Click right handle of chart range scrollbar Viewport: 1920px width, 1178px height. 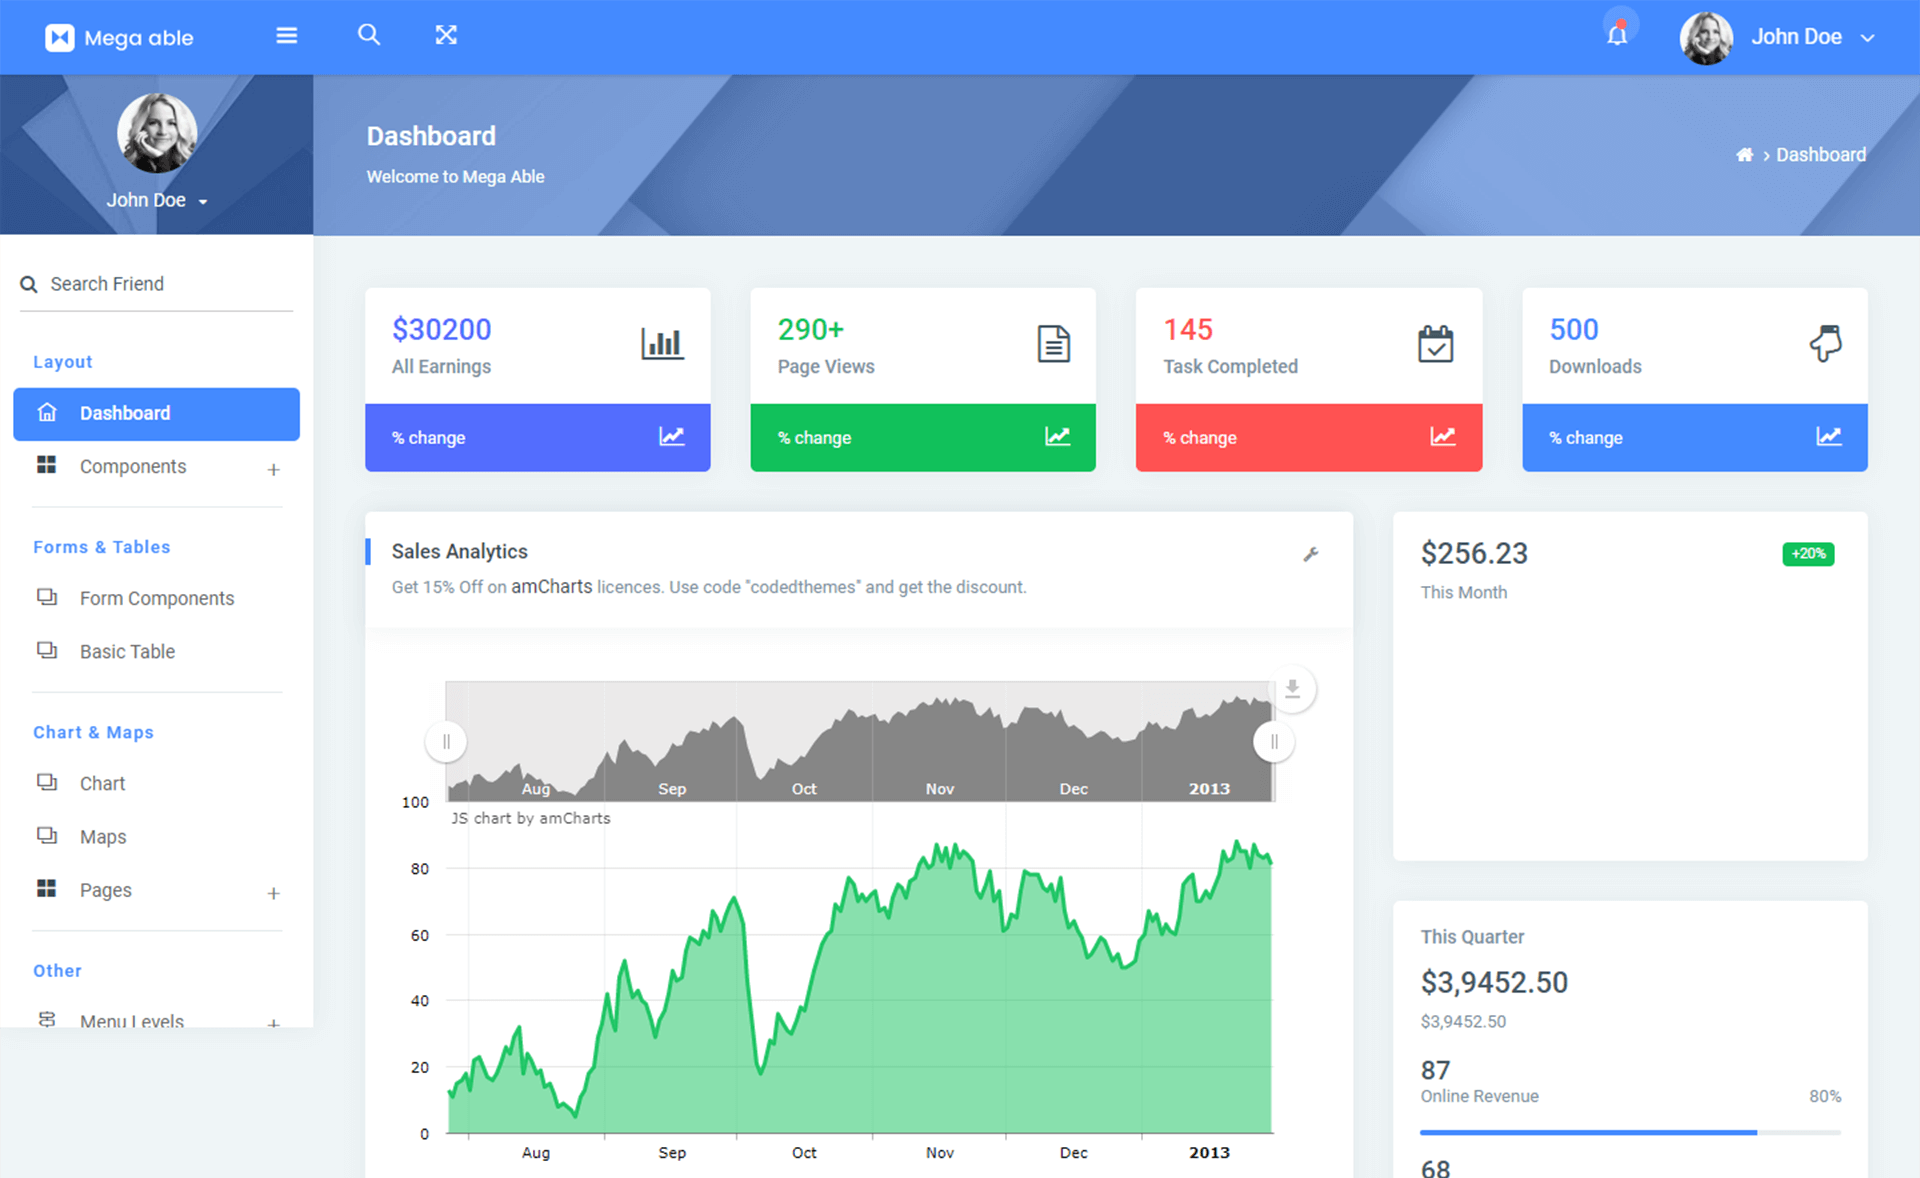tap(1274, 742)
